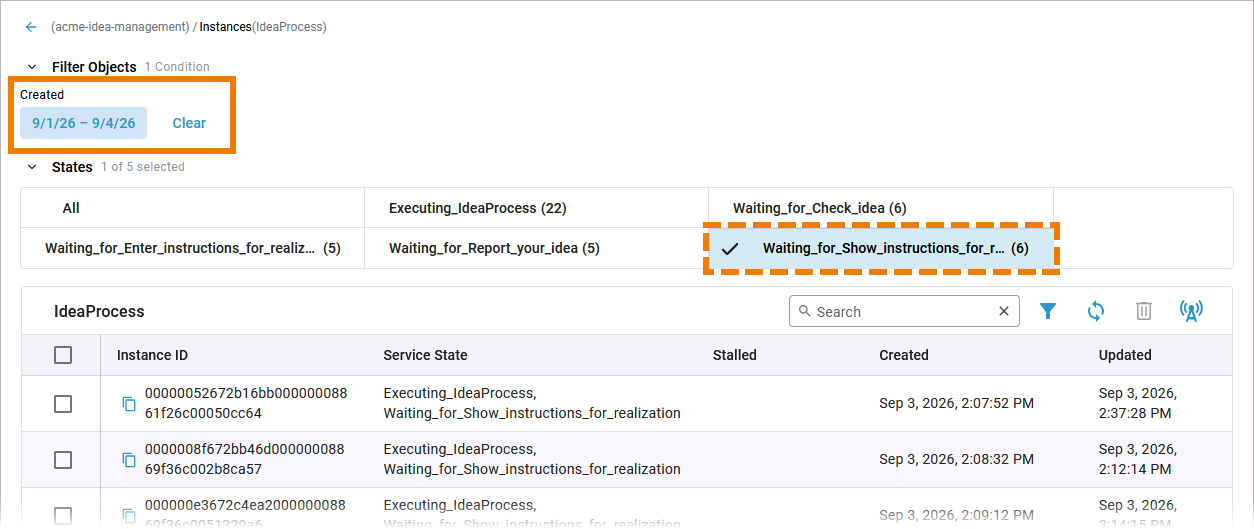Refresh the IdeaProcess instance list
The width and height of the screenshot is (1254, 529).
click(1096, 311)
